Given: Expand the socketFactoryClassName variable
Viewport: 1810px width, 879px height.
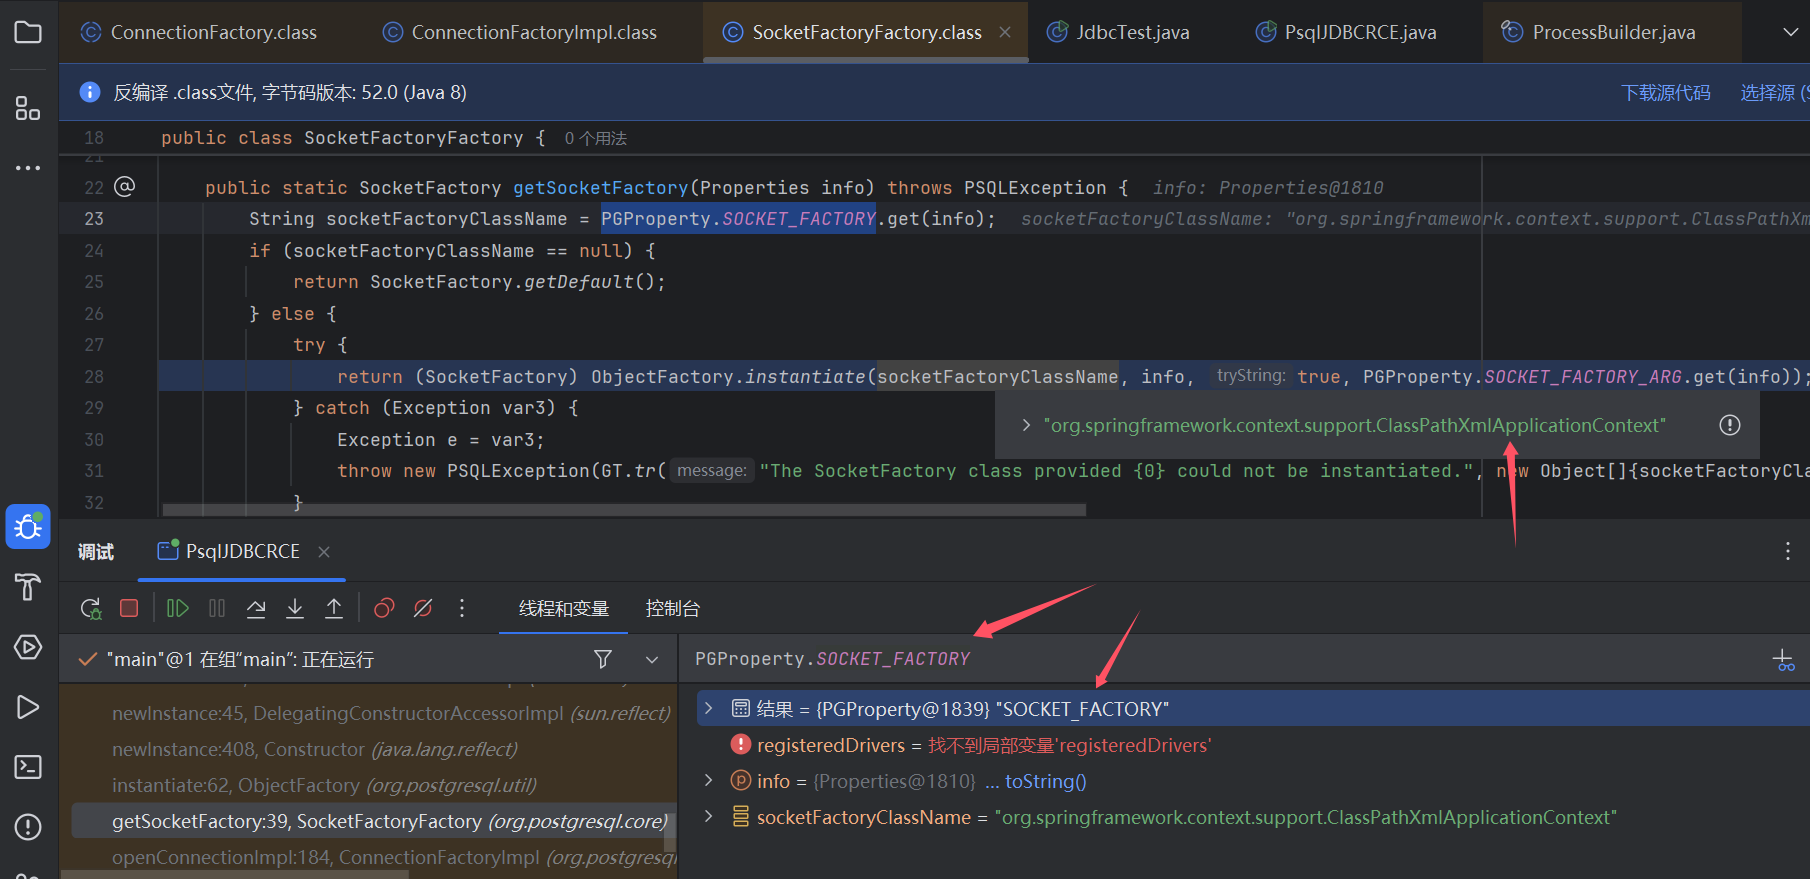Looking at the screenshot, I should (709, 816).
